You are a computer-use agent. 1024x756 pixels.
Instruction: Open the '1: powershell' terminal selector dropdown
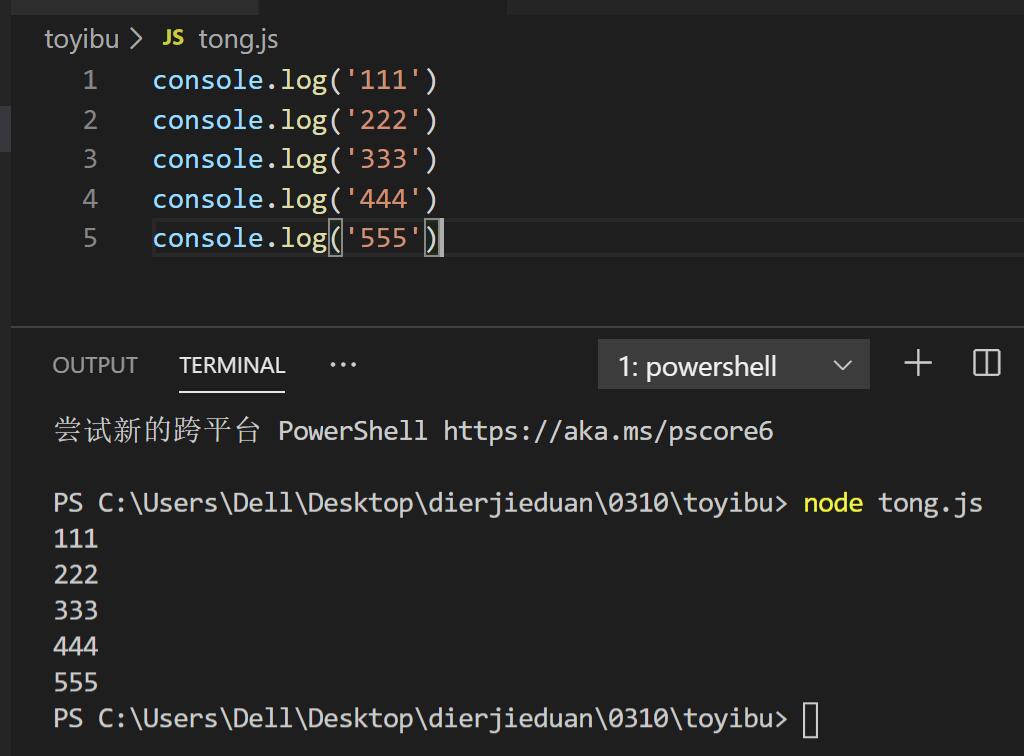pos(733,364)
